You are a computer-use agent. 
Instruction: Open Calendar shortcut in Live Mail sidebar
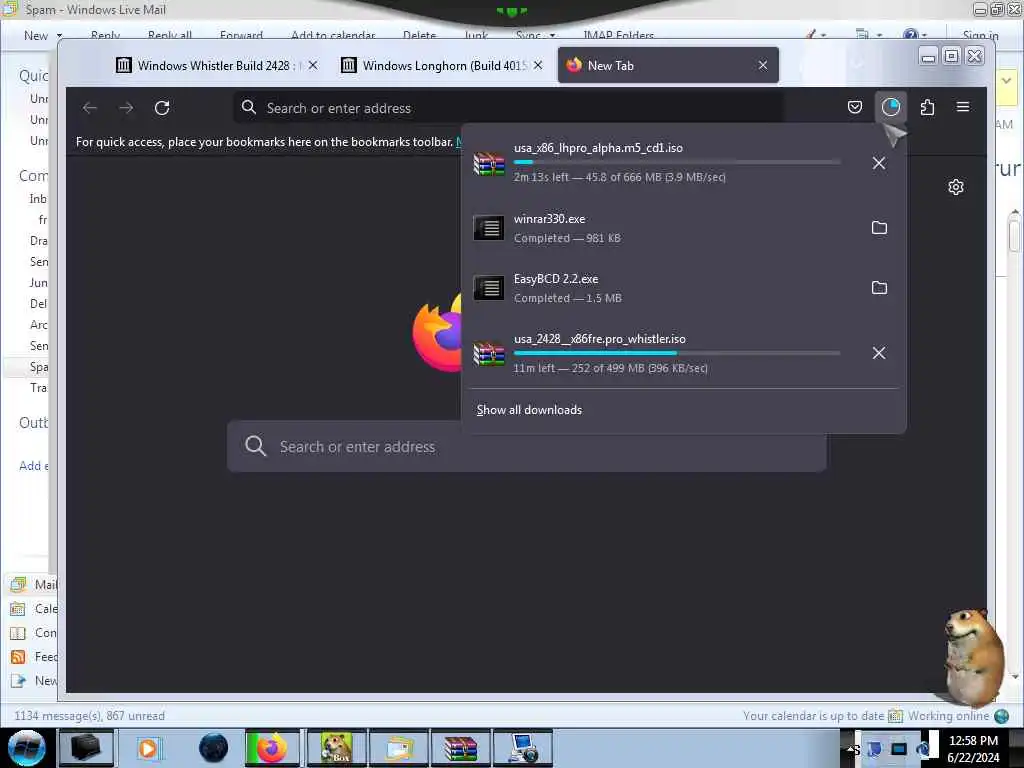[33, 609]
